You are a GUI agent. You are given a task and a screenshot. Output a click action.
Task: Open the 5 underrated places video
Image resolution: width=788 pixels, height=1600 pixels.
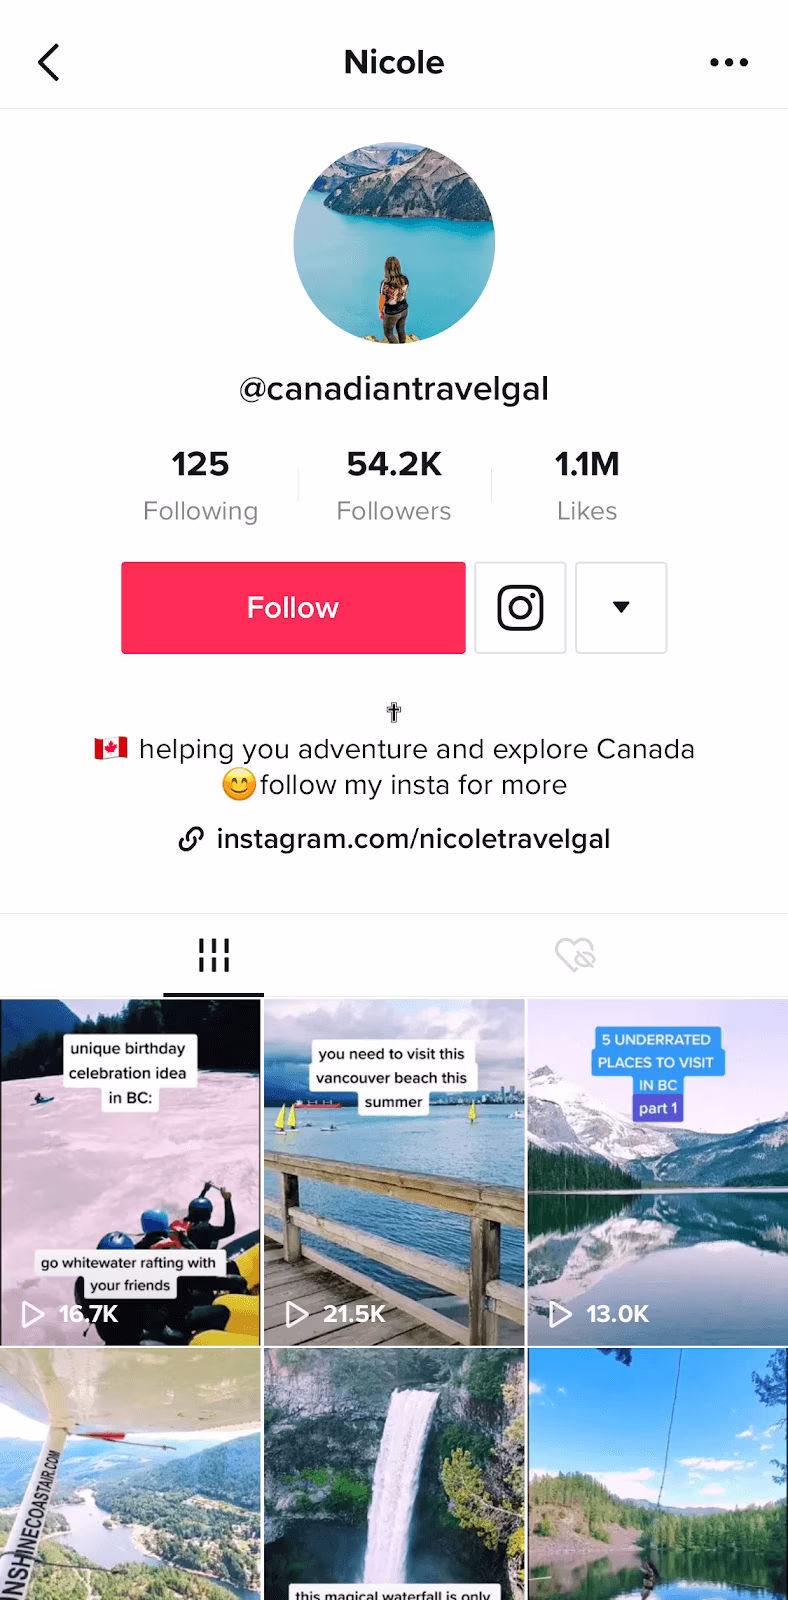(658, 1172)
